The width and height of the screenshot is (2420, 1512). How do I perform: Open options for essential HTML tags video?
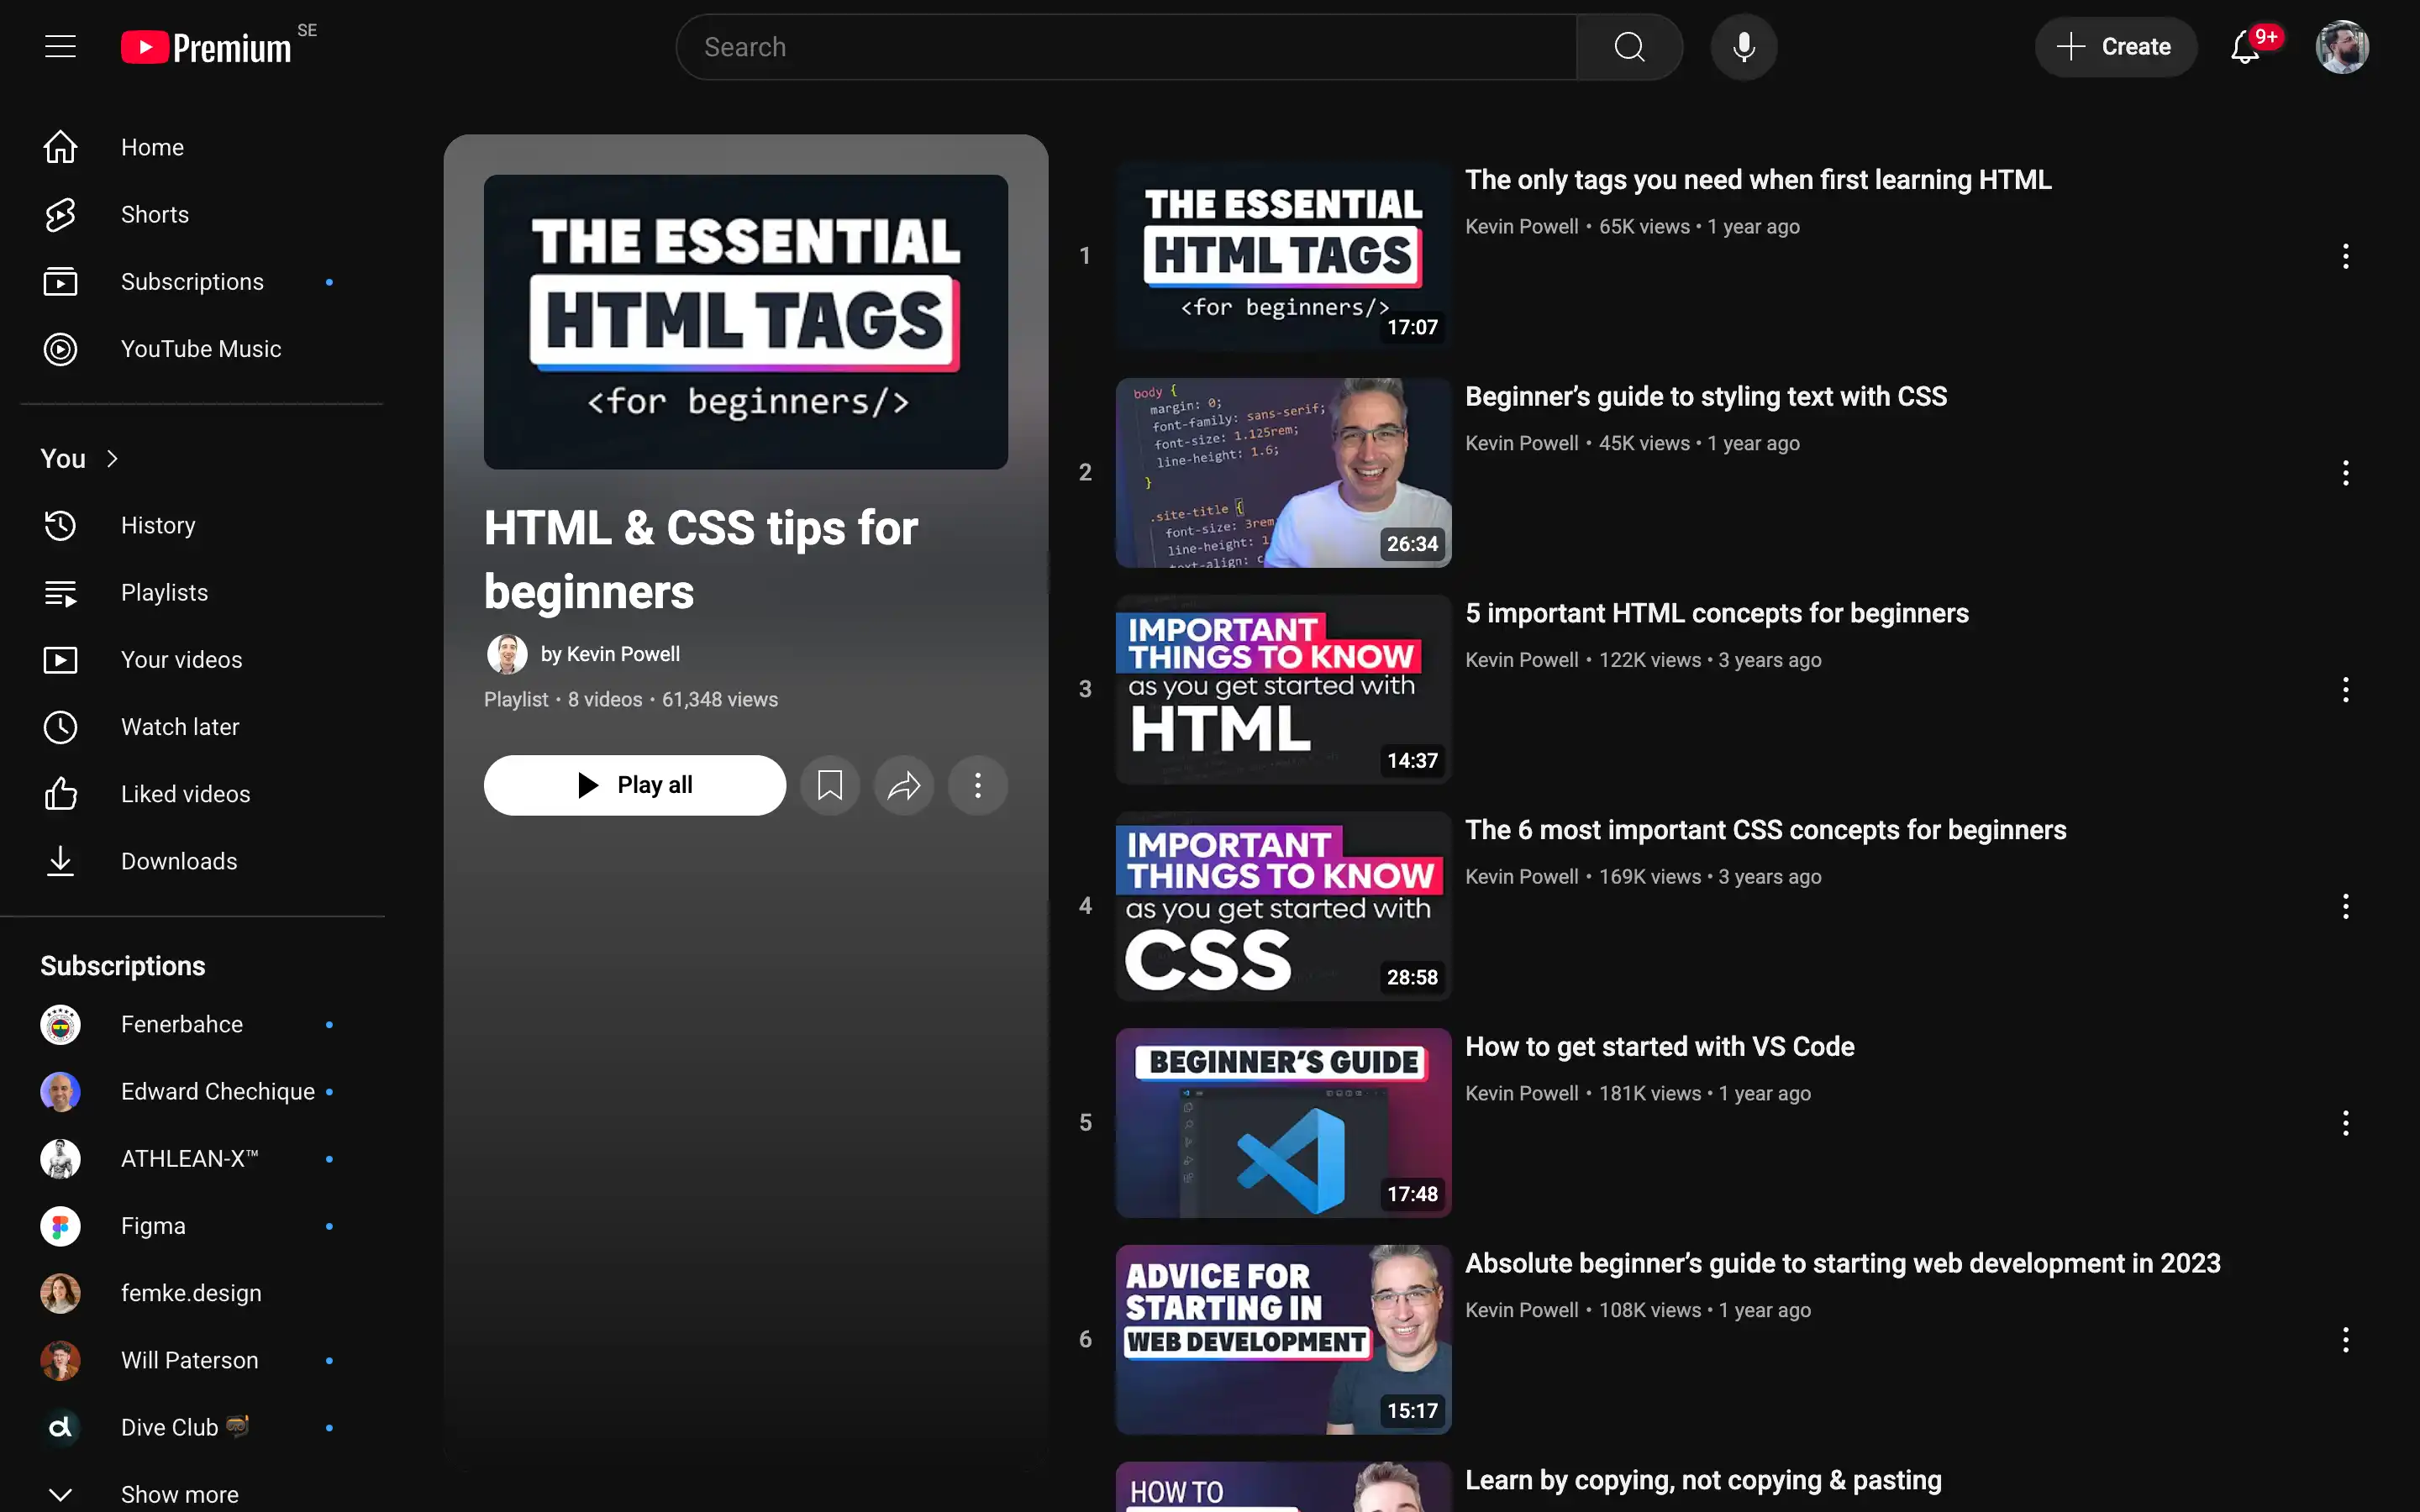click(x=2345, y=256)
